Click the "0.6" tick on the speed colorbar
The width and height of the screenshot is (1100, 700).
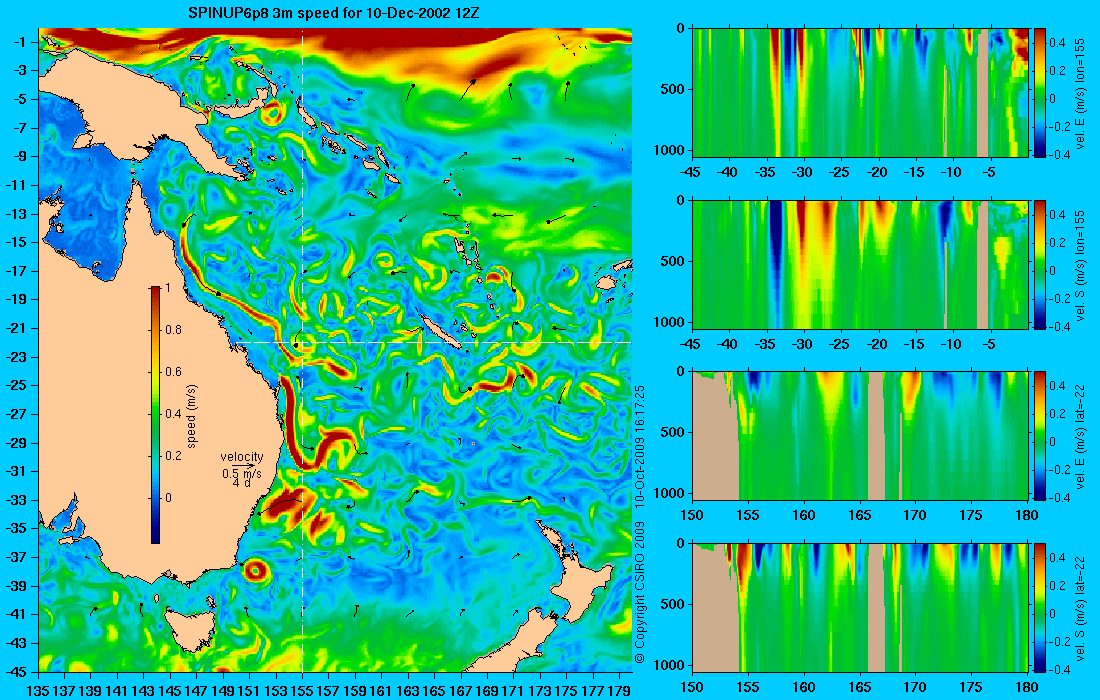click(173, 372)
